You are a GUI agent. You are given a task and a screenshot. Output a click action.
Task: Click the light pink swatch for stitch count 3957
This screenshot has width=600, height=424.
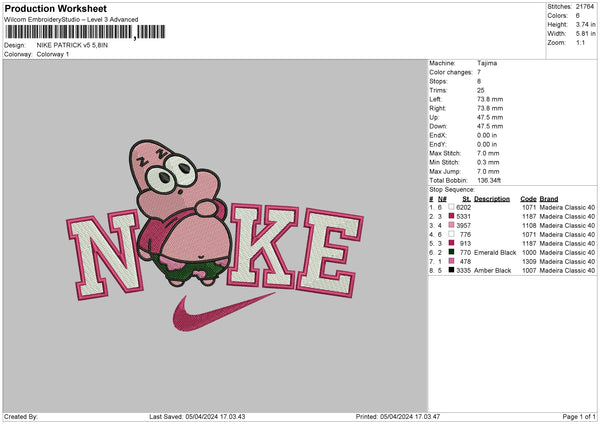coord(451,225)
